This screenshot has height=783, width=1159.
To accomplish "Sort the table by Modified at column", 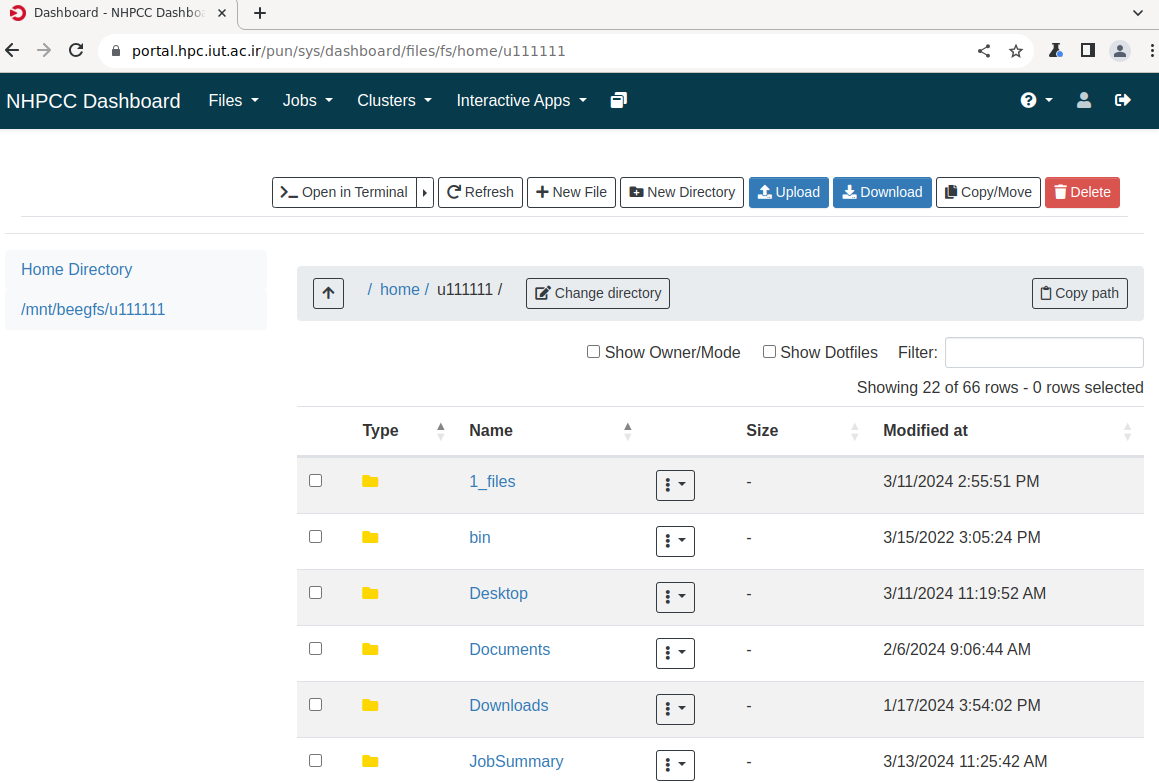I will tap(1007, 431).
